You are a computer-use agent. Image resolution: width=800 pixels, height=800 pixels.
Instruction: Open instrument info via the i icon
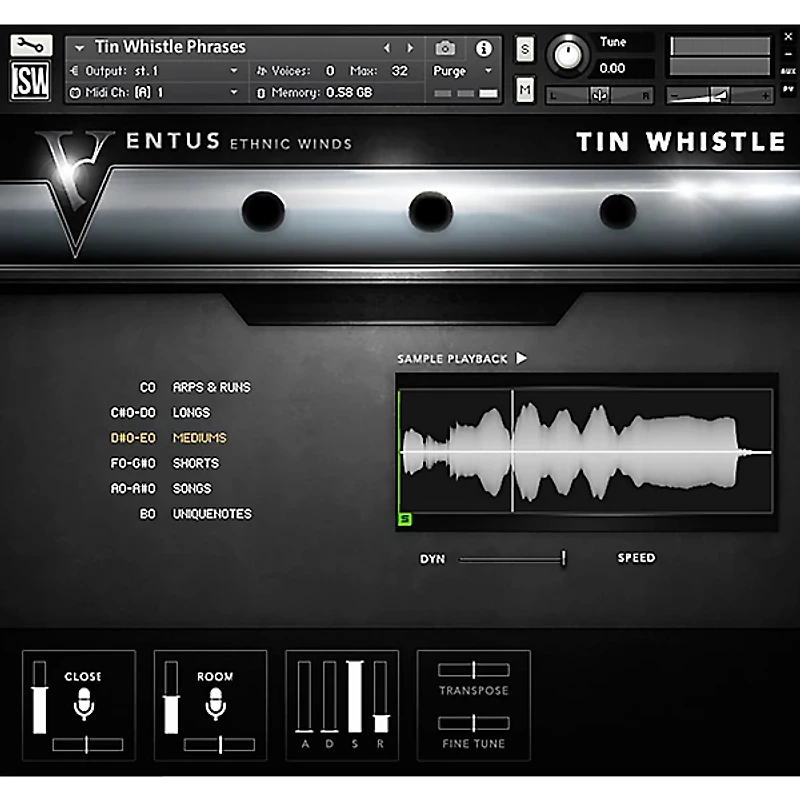pyautogui.click(x=486, y=46)
